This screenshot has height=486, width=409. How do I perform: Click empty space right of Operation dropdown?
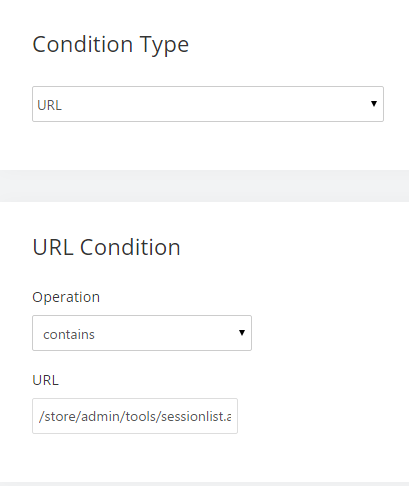point(330,333)
